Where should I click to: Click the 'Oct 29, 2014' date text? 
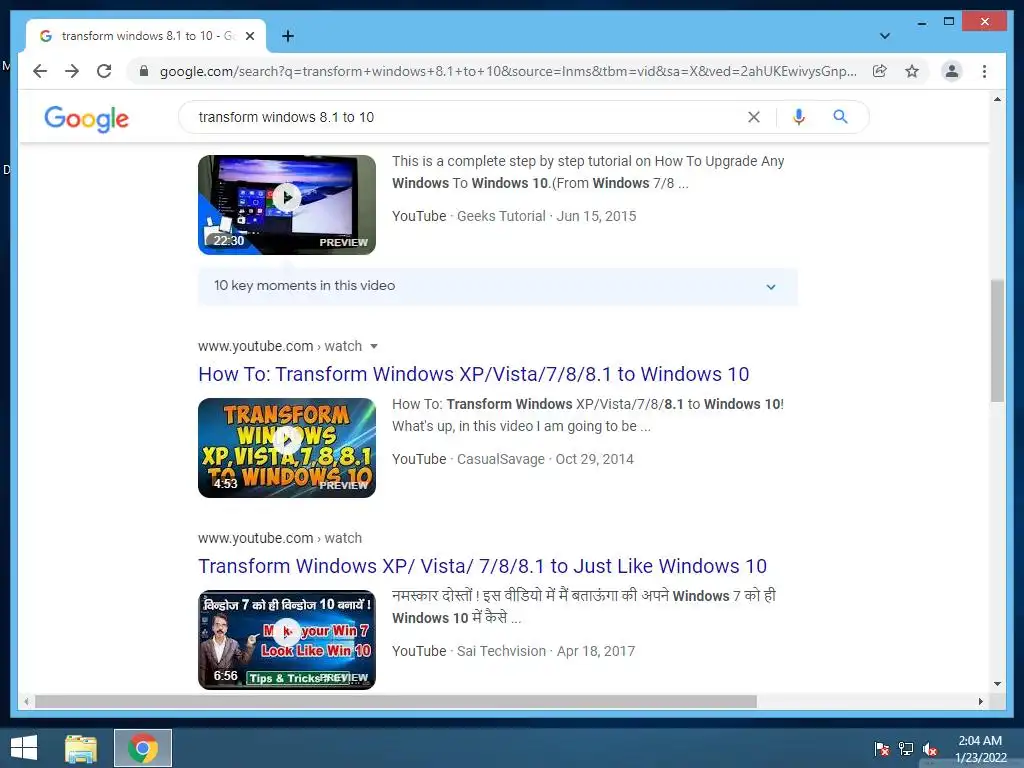[x=594, y=459]
